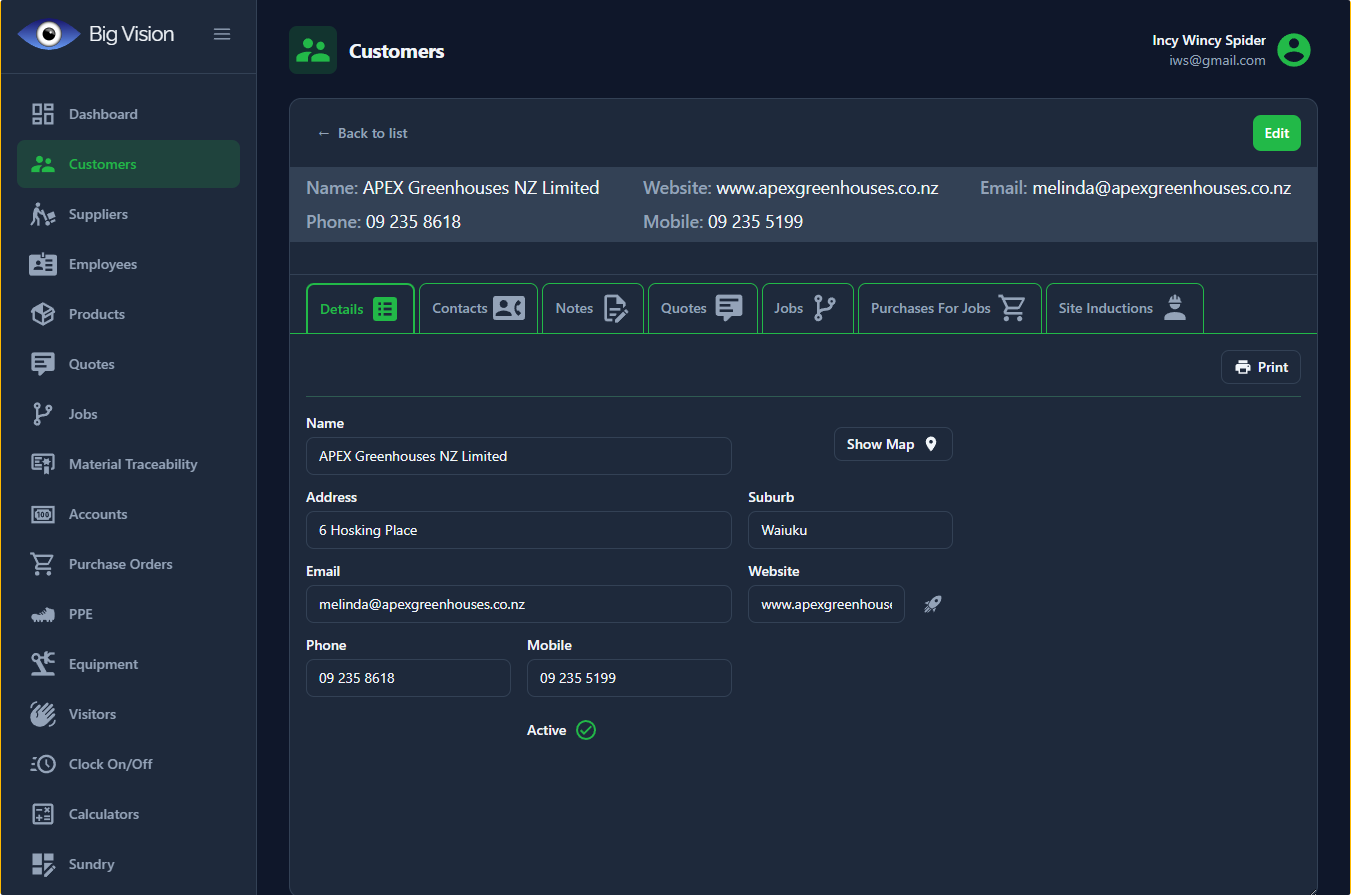
Task: Click the green Edit button
Action: 1276,133
